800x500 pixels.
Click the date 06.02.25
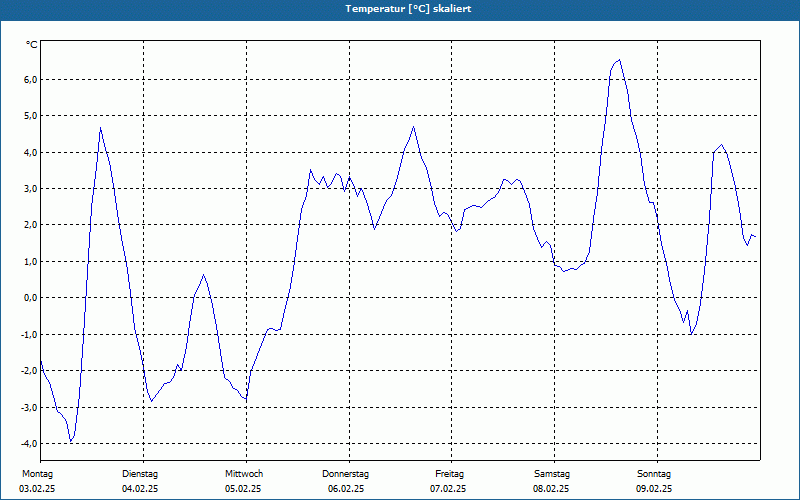(x=346, y=489)
